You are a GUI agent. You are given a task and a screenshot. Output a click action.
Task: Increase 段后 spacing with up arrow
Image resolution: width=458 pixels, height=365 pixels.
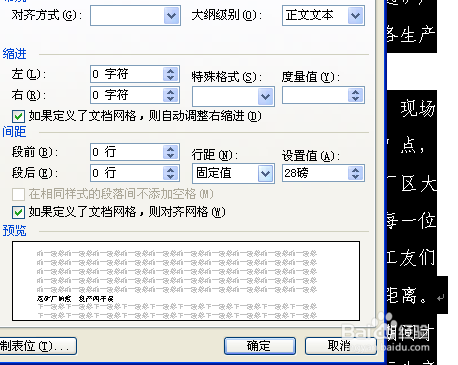coord(171,170)
